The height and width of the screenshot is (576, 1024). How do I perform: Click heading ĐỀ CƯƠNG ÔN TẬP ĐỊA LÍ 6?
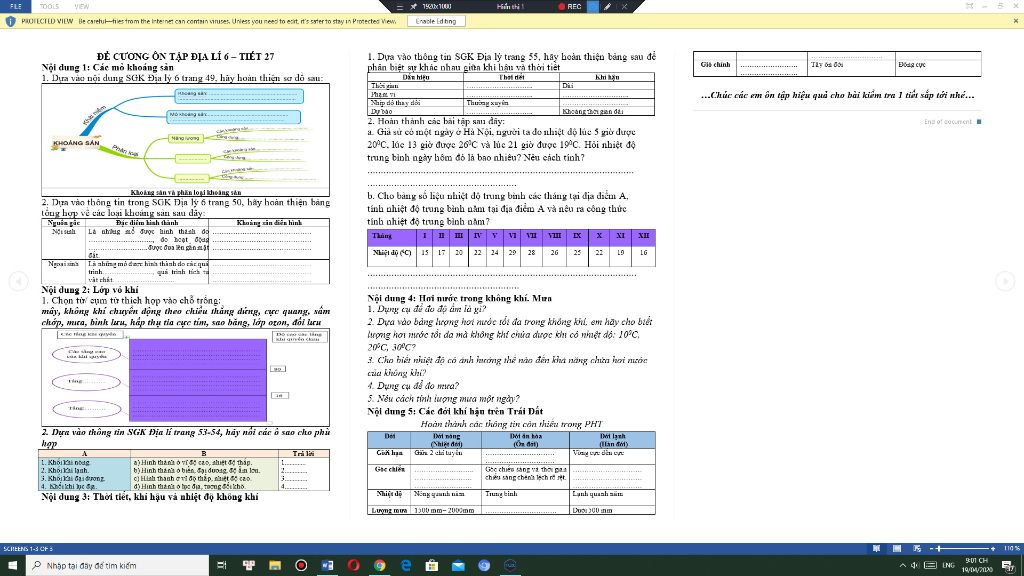(185, 56)
